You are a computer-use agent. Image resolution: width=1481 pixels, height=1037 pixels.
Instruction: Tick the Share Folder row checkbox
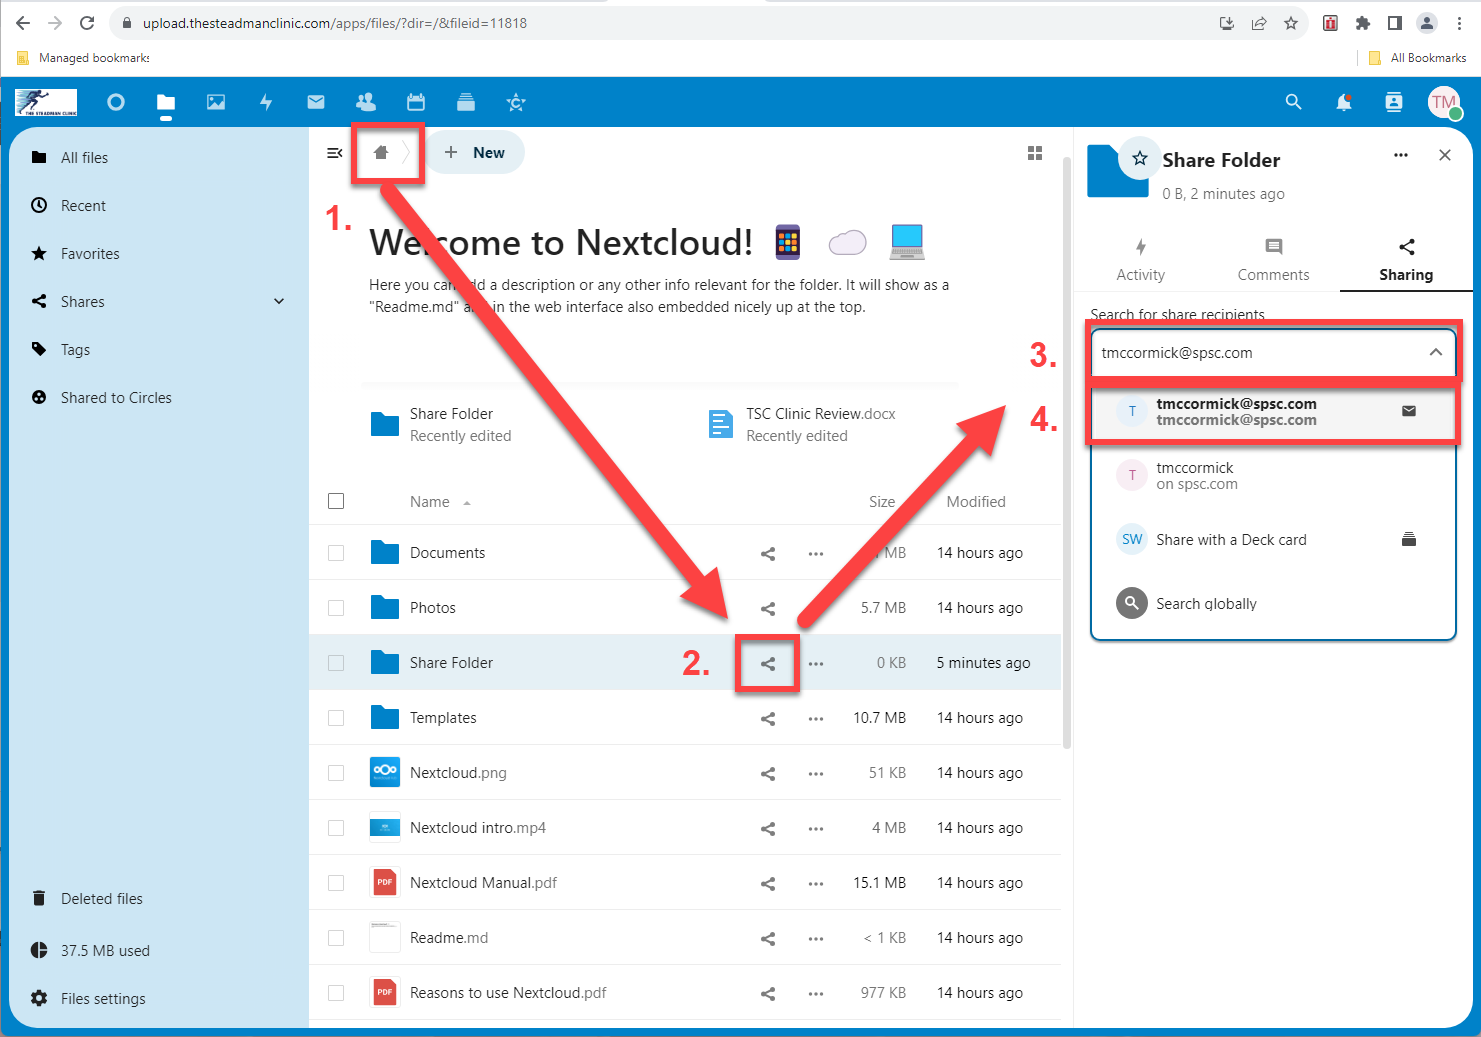pyautogui.click(x=336, y=663)
